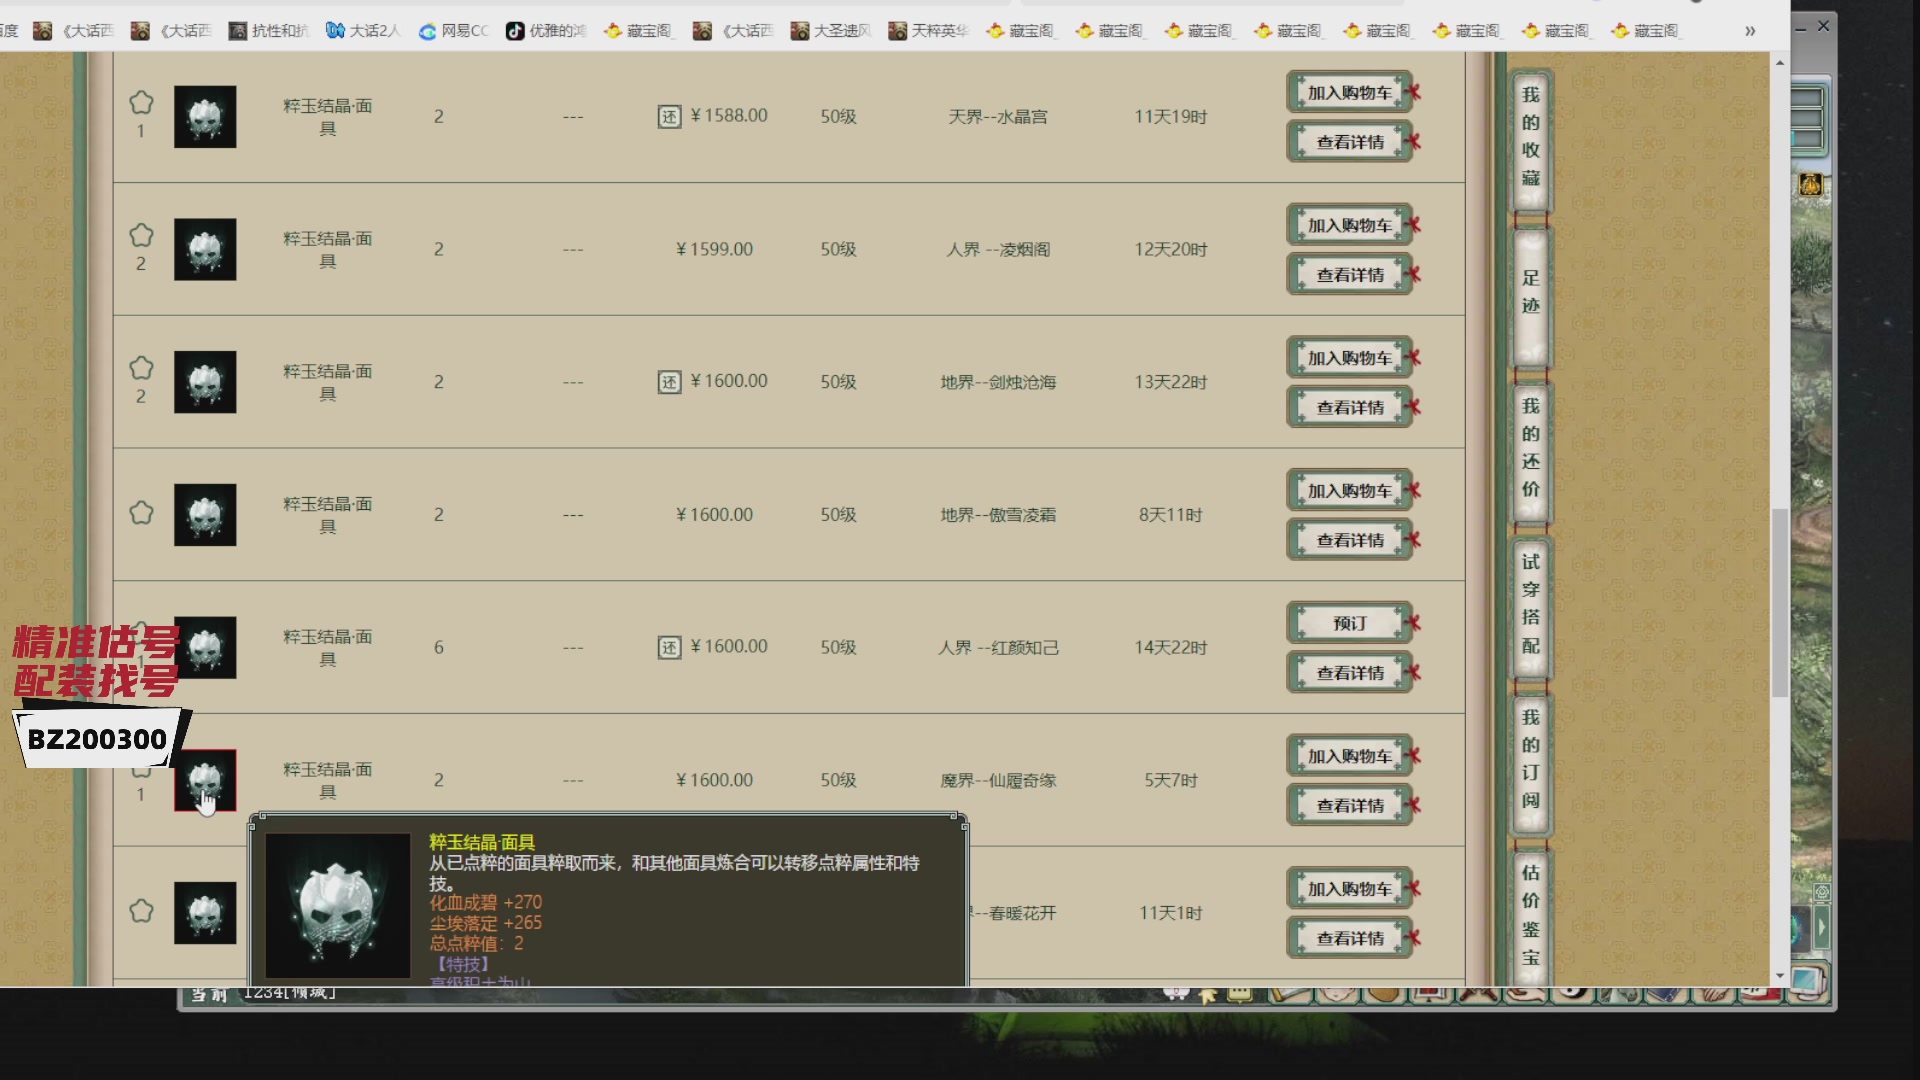The height and width of the screenshot is (1080, 1920).
Task: Open the 网易CC bookmark
Action: tap(454, 31)
